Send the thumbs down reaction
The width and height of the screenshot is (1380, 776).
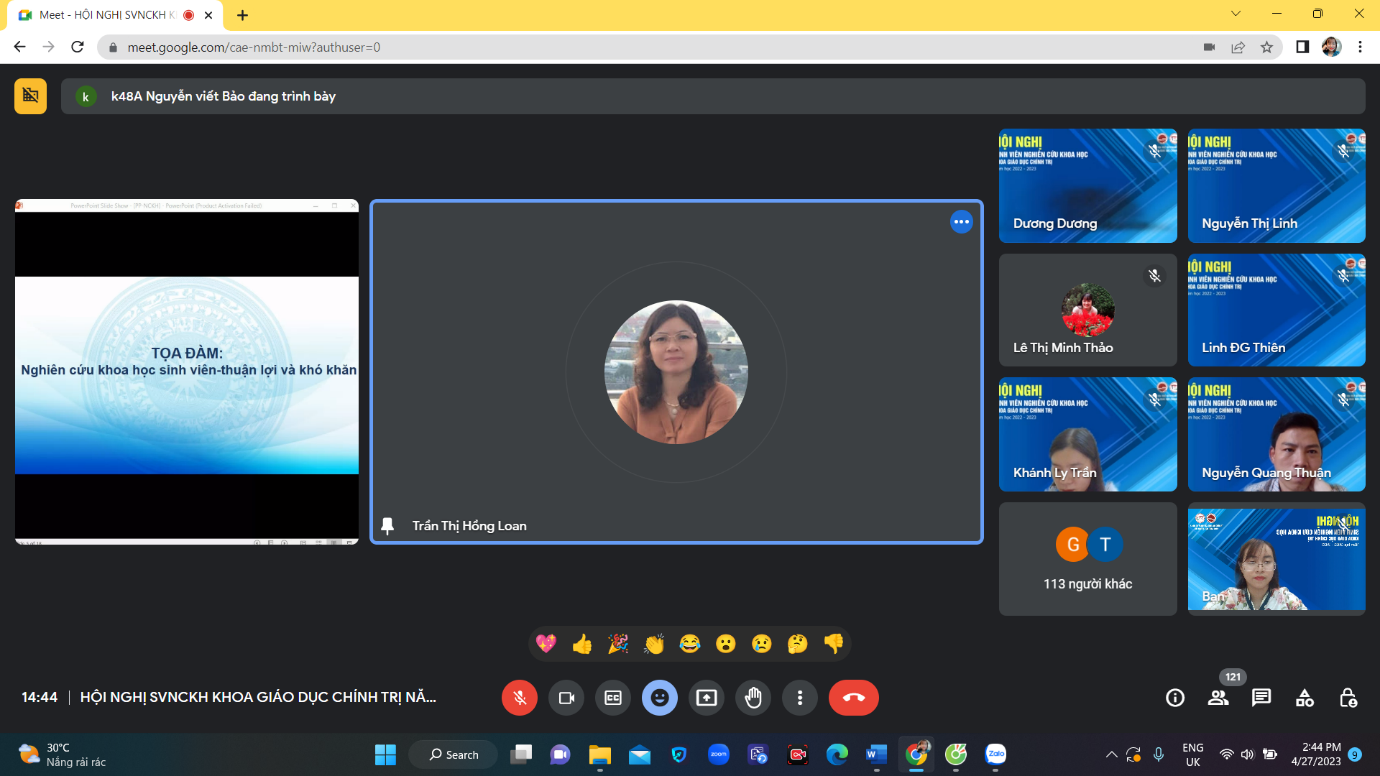pyautogui.click(x=833, y=644)
